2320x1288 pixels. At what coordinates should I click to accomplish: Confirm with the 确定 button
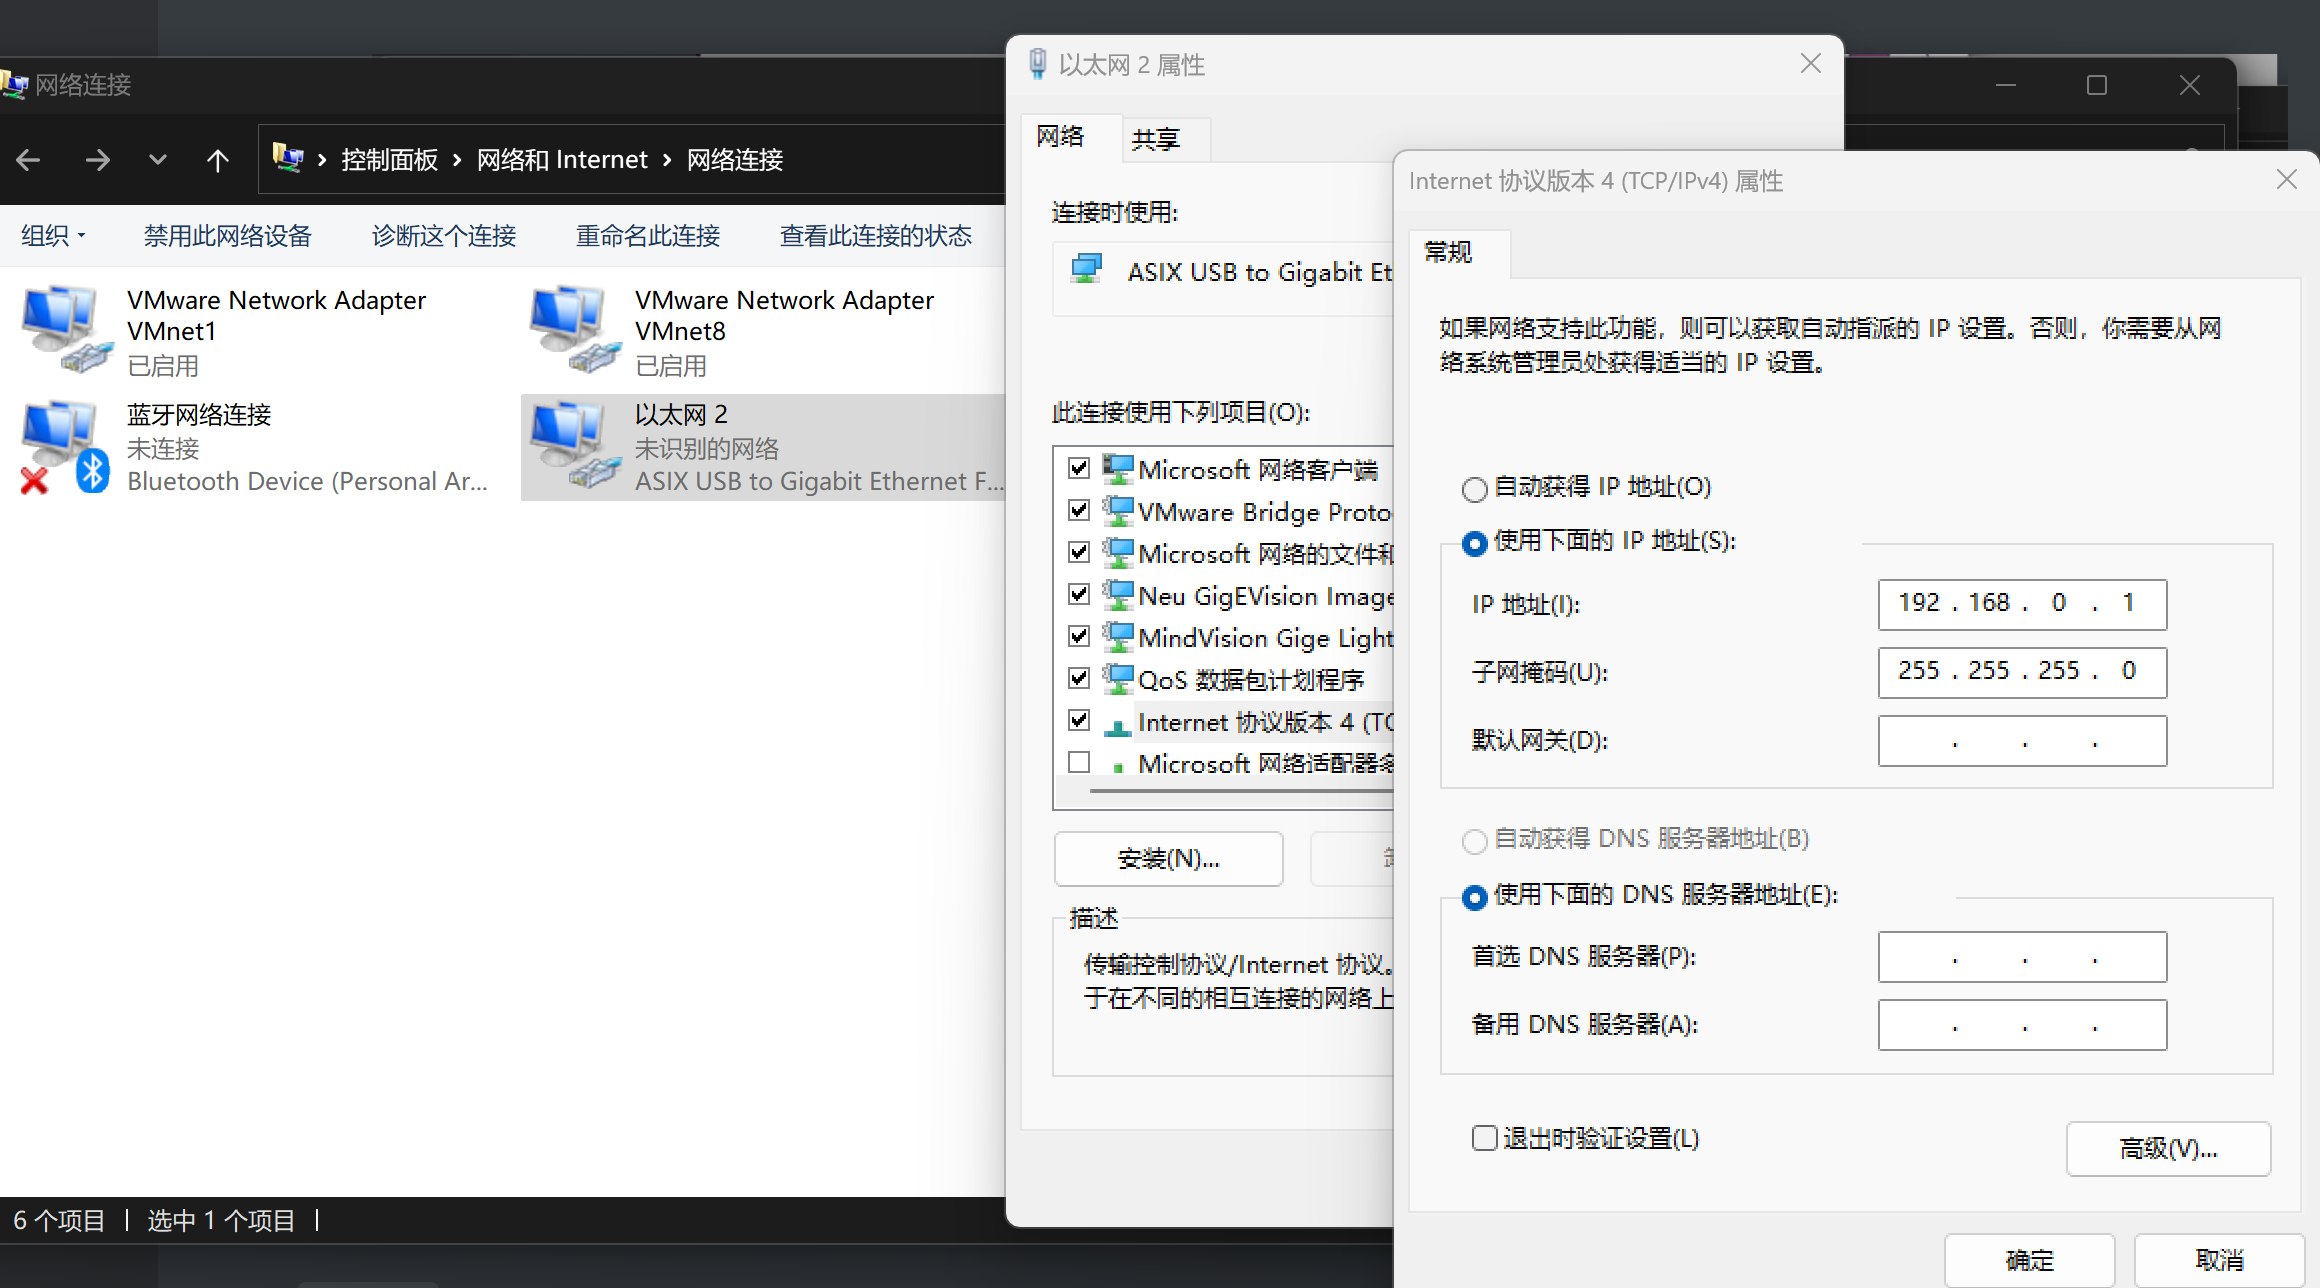[2029, 1259]
